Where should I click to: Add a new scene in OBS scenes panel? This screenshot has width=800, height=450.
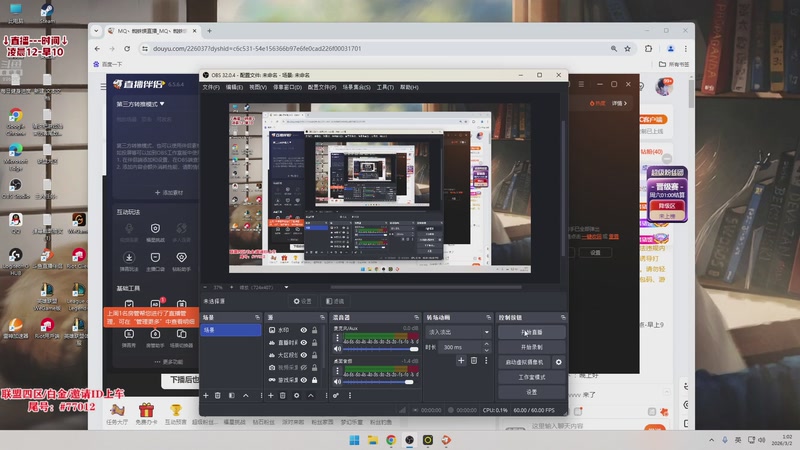(206, 395)
